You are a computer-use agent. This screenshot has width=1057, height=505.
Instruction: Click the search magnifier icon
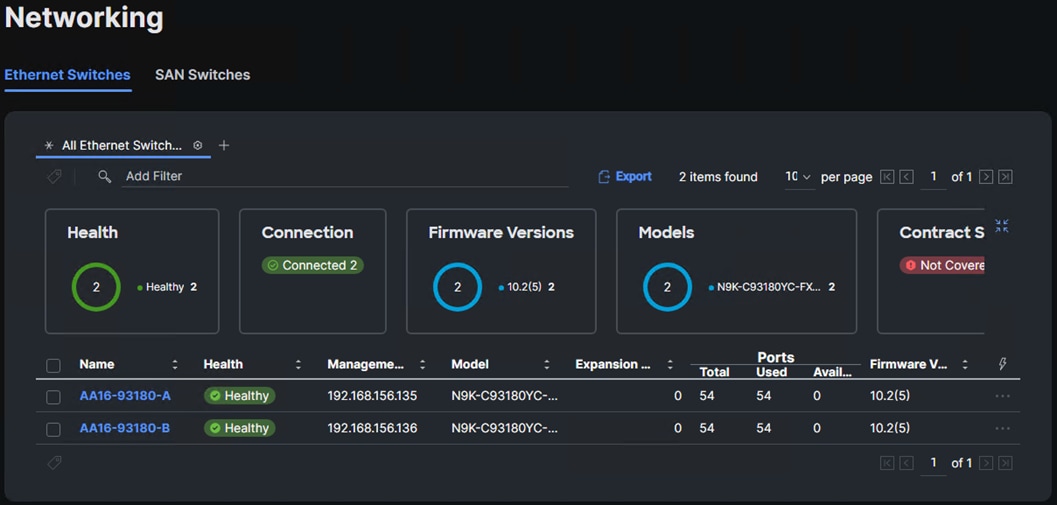(x=104, y=176)
